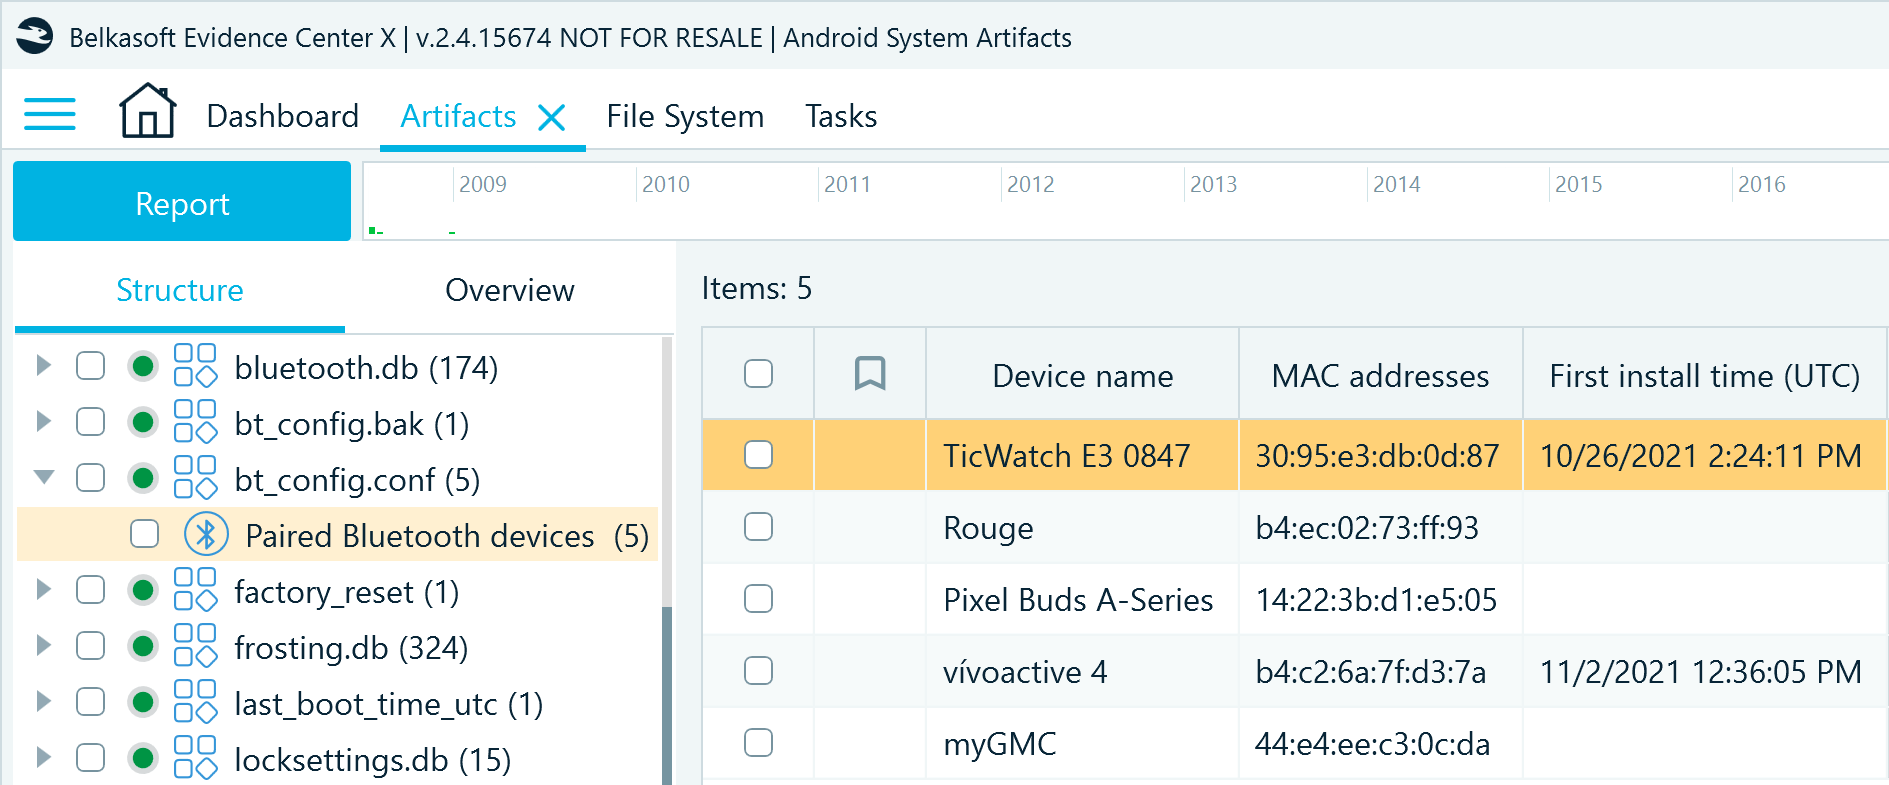
Task: Open the hamburger main menu
Action: point(50,114)
